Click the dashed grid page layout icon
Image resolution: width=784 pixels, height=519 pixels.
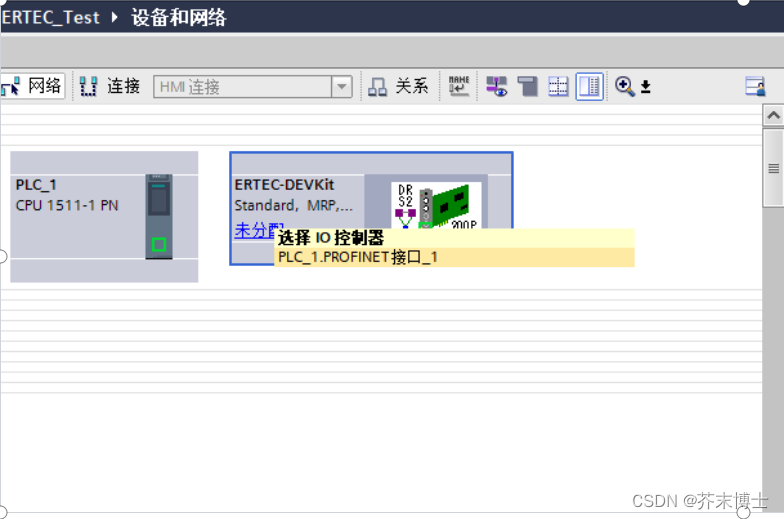(558, 86)
